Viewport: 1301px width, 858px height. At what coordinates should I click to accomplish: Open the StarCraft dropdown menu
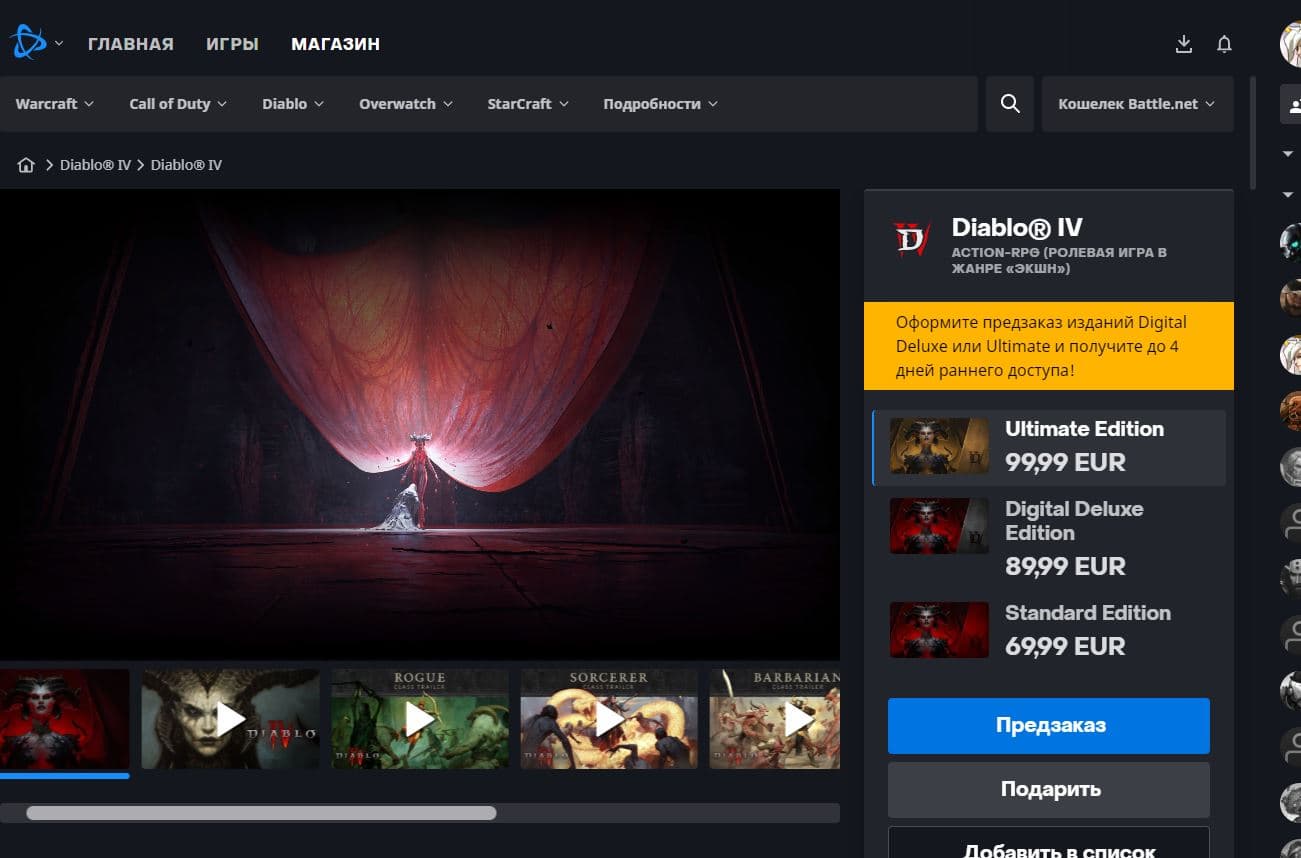point(528,104)
